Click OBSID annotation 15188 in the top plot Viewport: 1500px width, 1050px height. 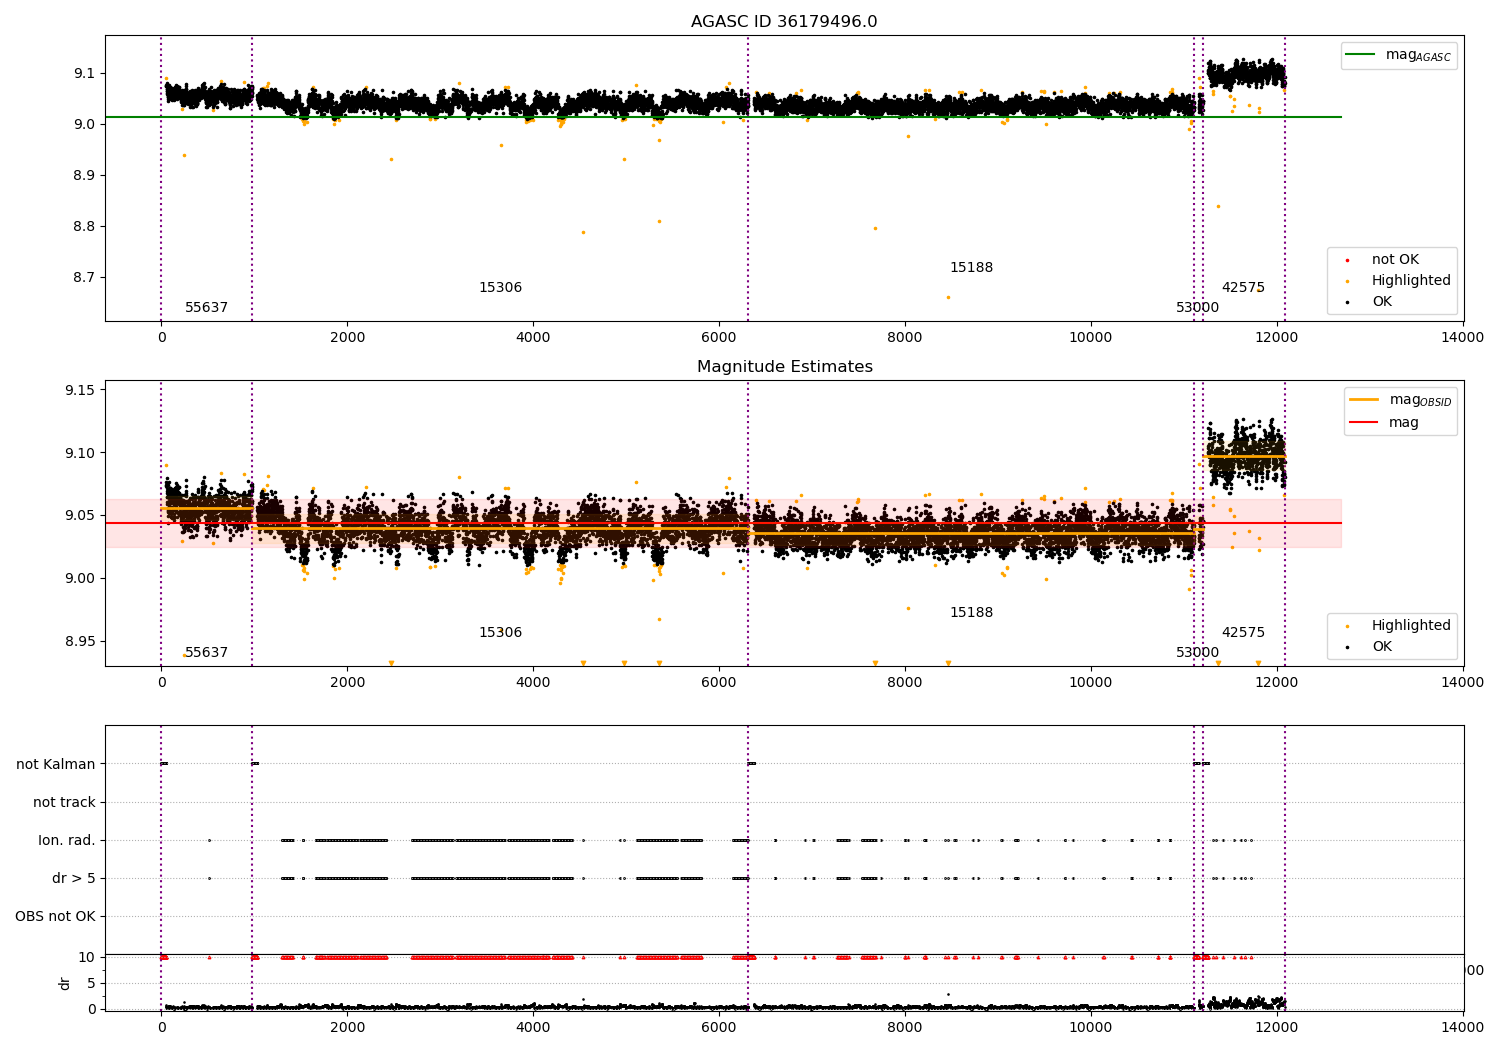tap(971, 268)
